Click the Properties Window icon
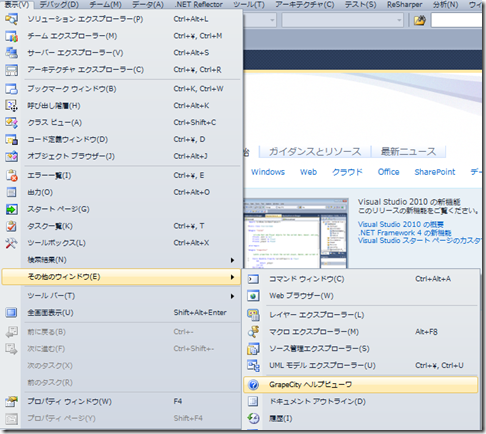This screenshot has width=486, height=434. 11,401
